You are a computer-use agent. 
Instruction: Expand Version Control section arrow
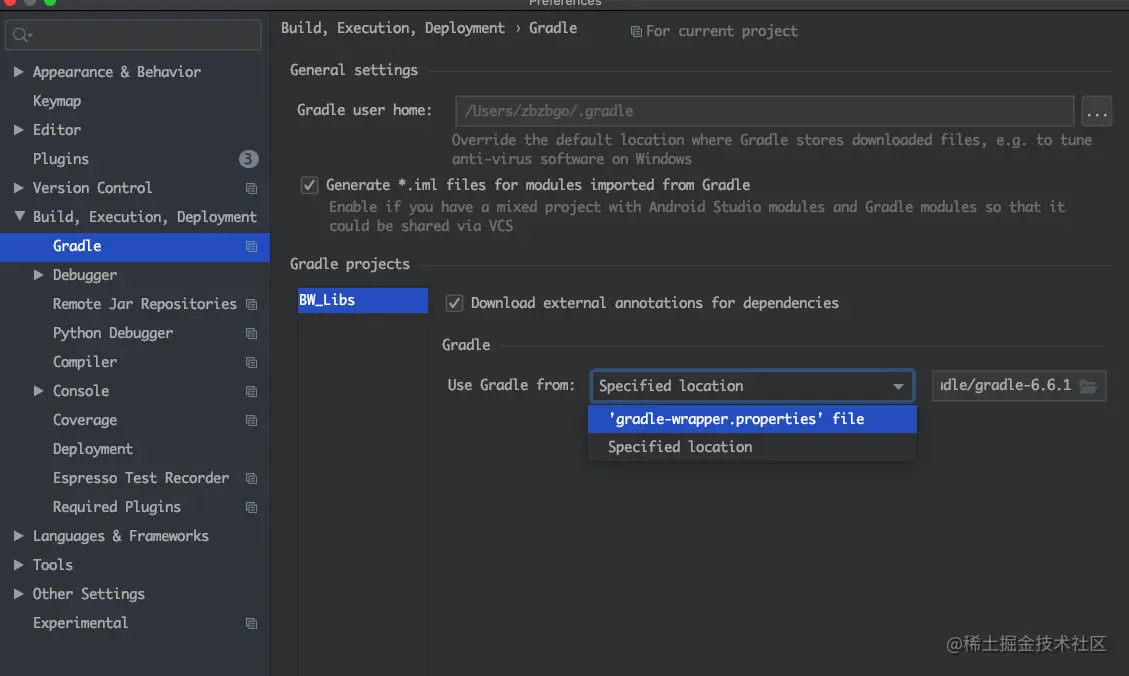19,187
